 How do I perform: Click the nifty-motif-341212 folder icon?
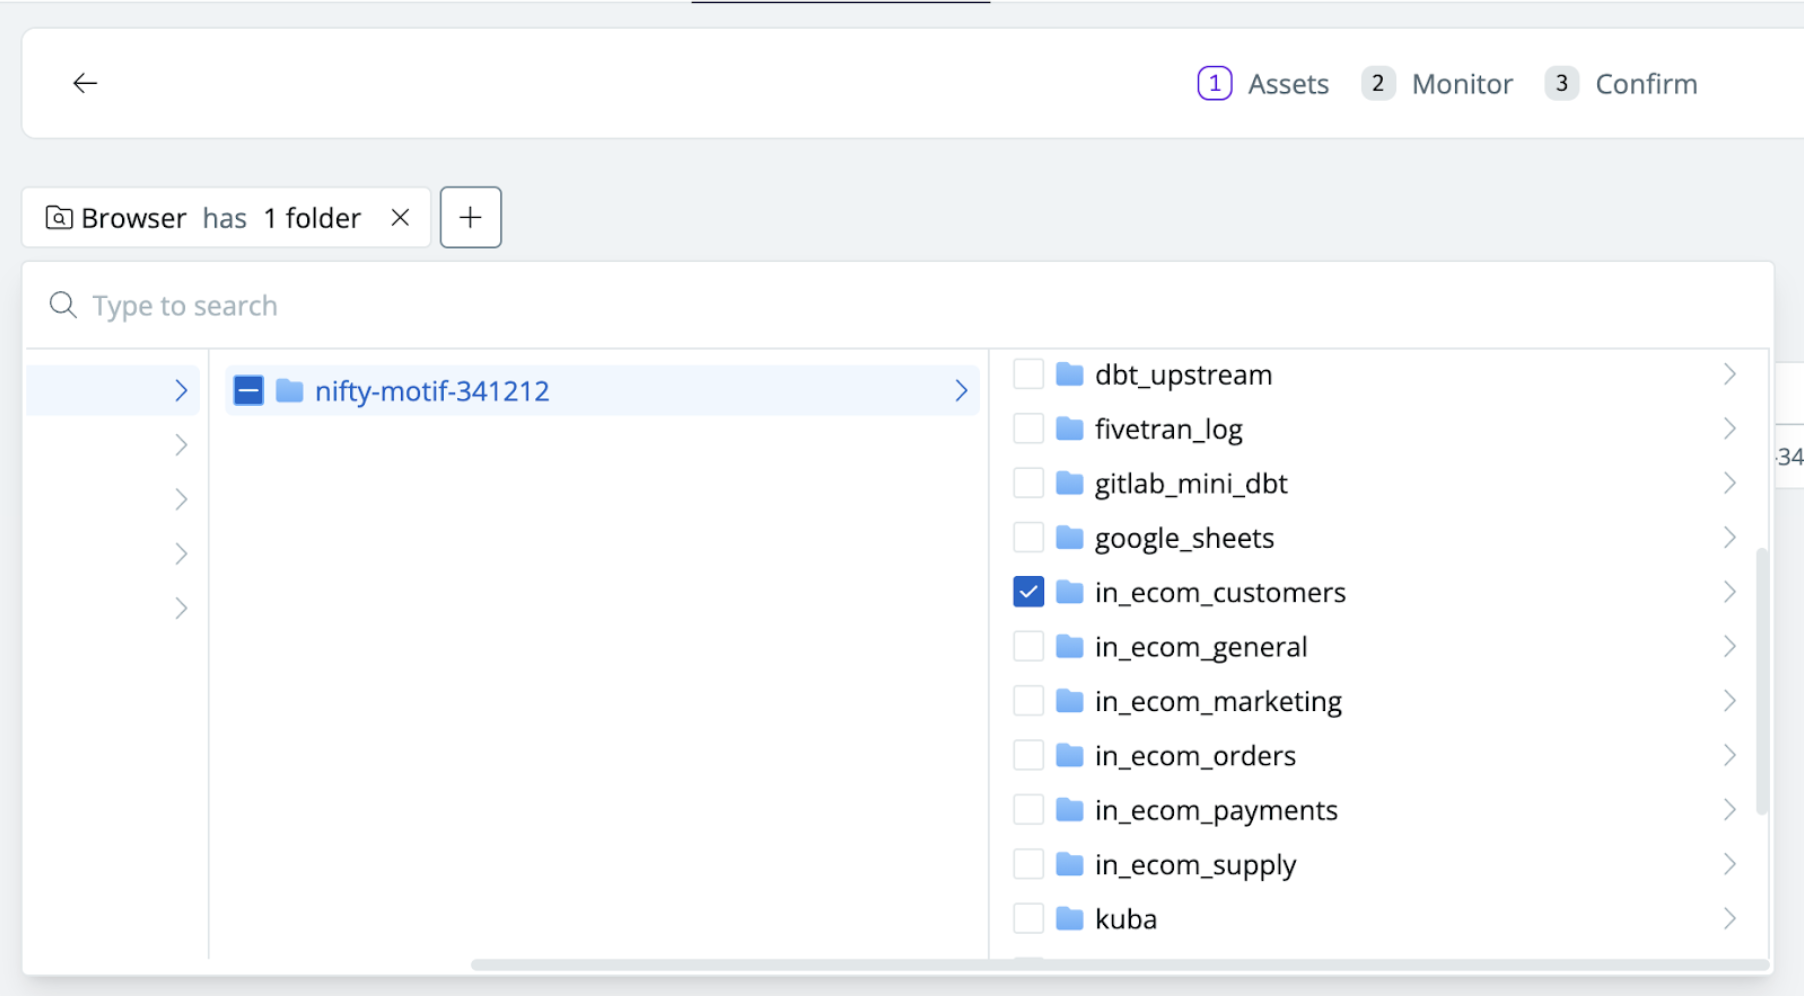290,390
